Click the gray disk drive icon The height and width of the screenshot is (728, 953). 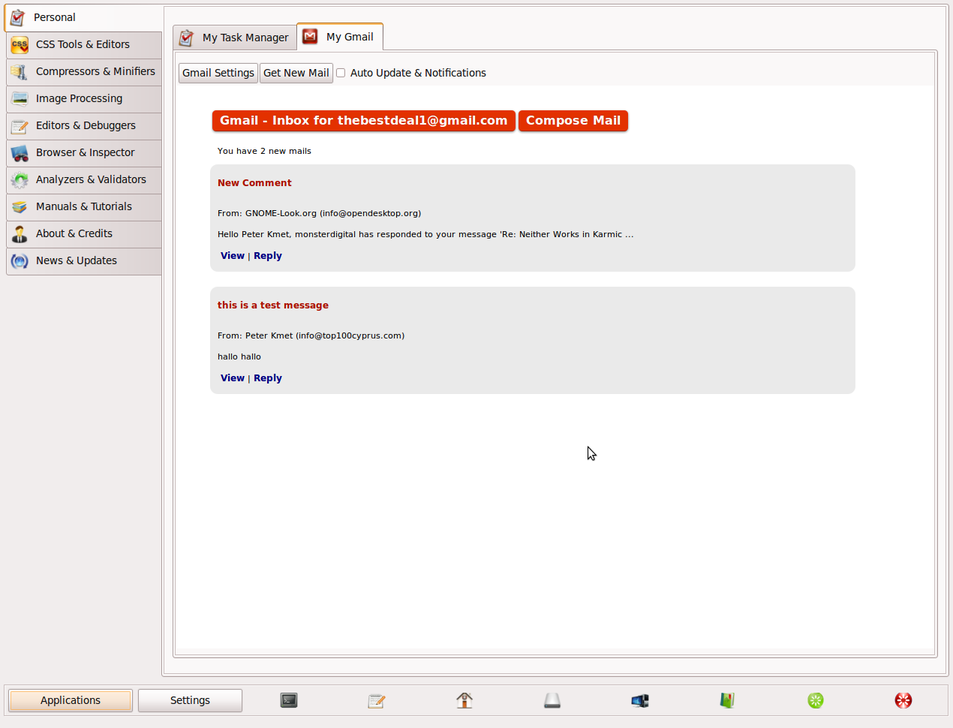(x=552, y=701)
